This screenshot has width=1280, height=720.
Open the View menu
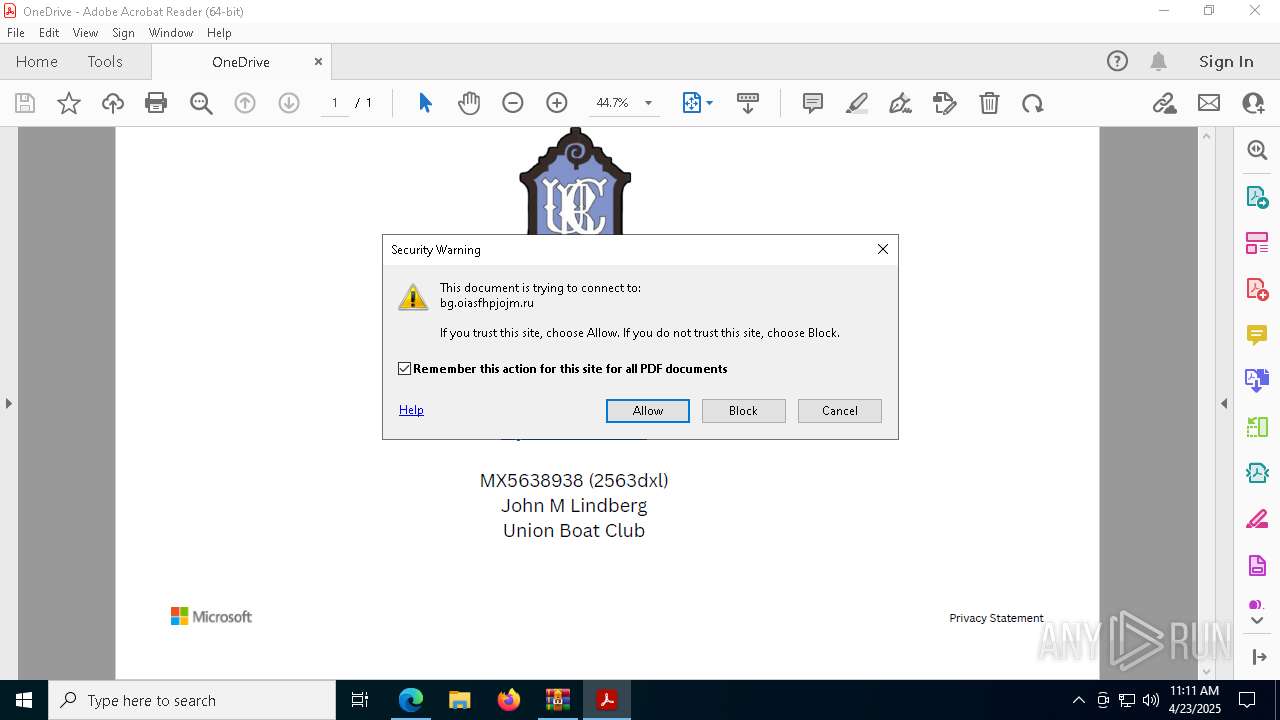pyautogui.click(x=86, y=33)
